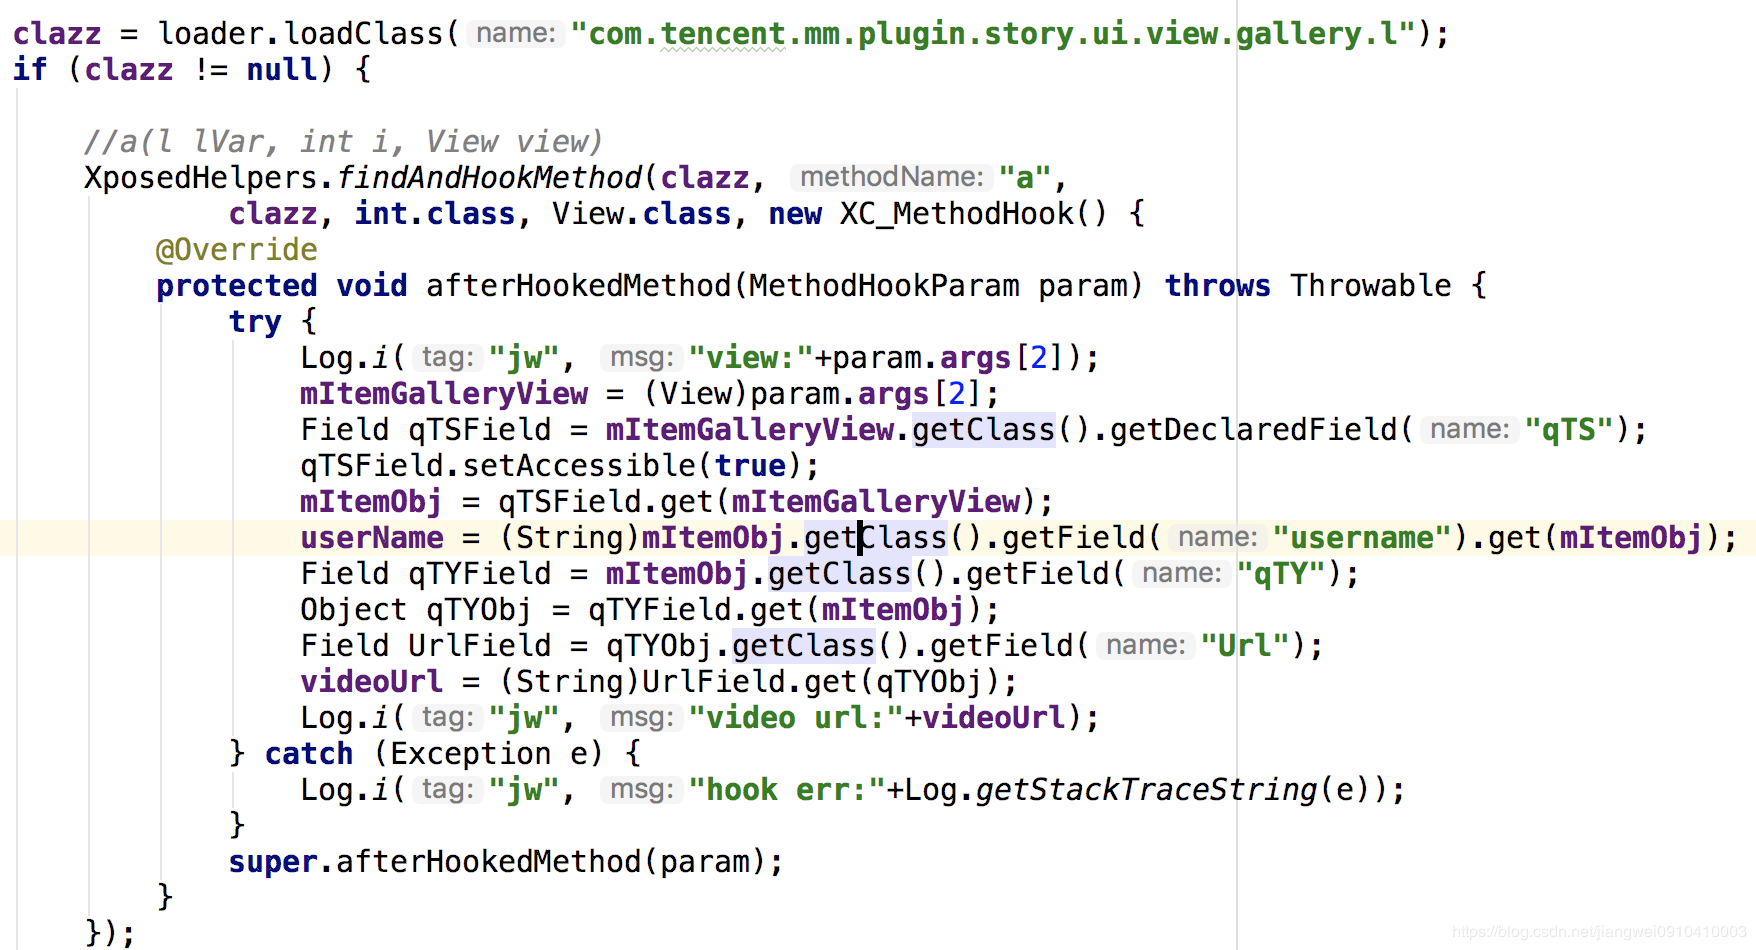Click "qTSField.setAccessible" call
Viewport: 1756px width, 950px height.
[x=497, y=465]
